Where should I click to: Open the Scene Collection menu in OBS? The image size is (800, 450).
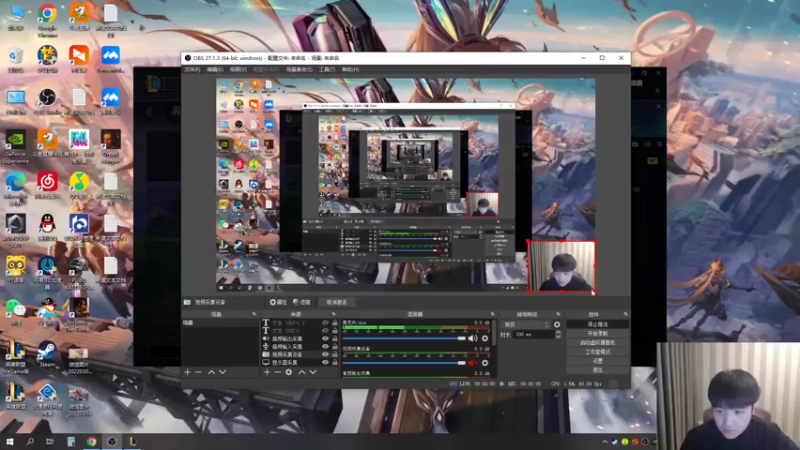click(299, 69)
